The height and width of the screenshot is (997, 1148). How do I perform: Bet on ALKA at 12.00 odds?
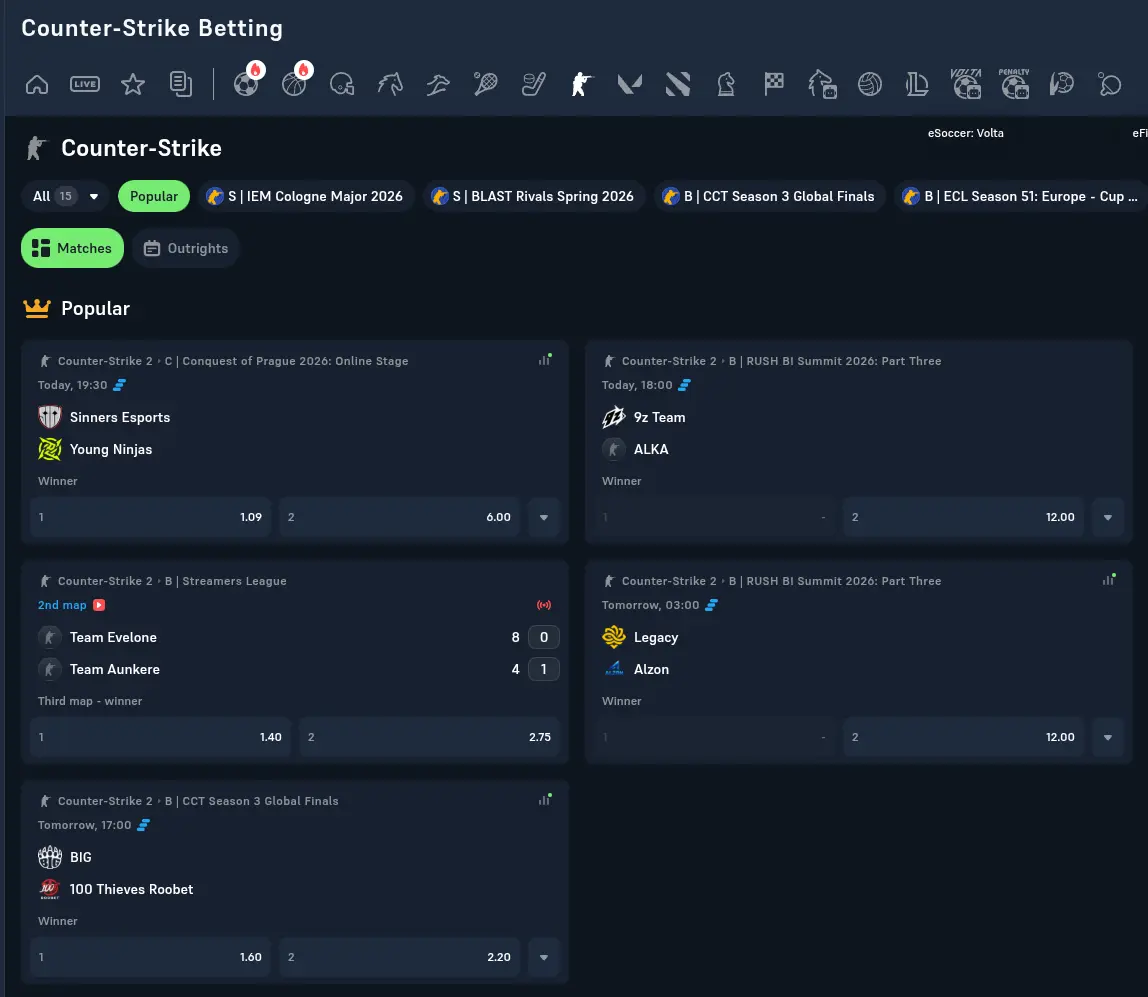[x=963, y=517]
